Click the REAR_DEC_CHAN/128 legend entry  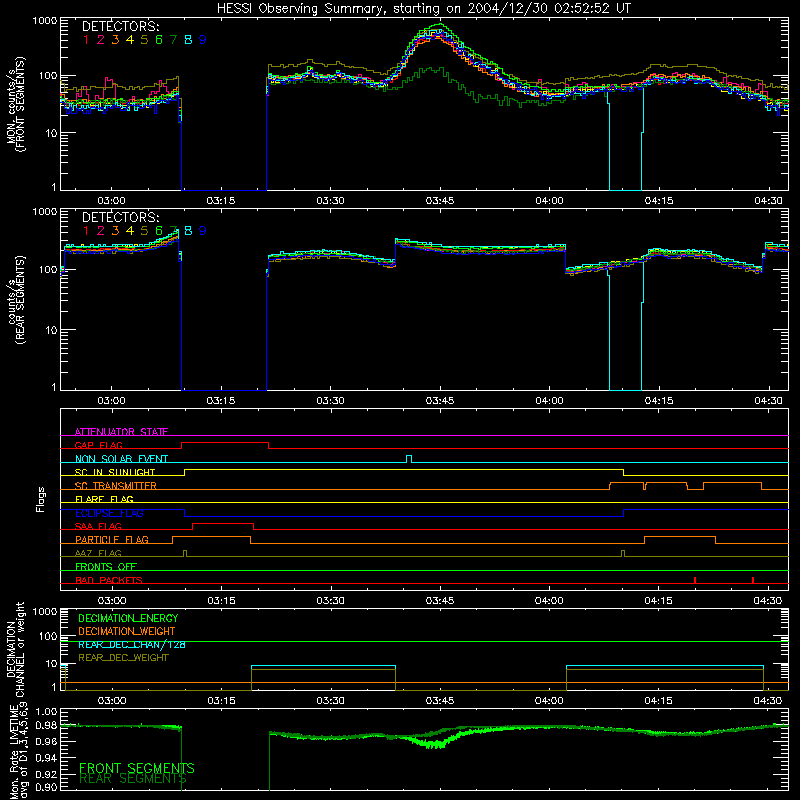click(x=132, y=644)
